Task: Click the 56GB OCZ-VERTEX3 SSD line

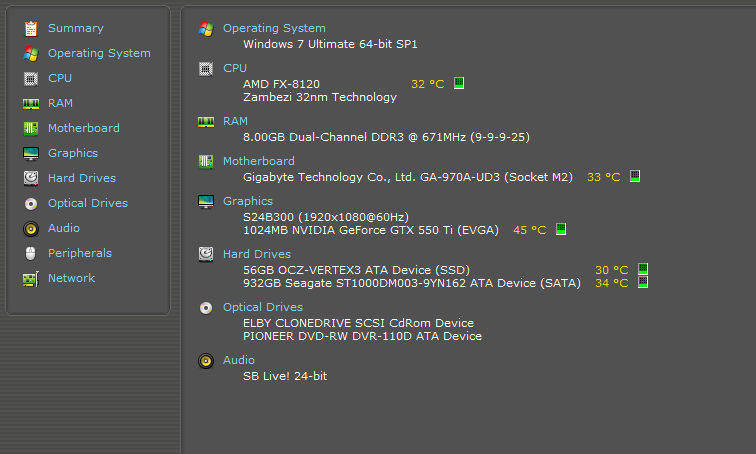Action: click(356, 270)
